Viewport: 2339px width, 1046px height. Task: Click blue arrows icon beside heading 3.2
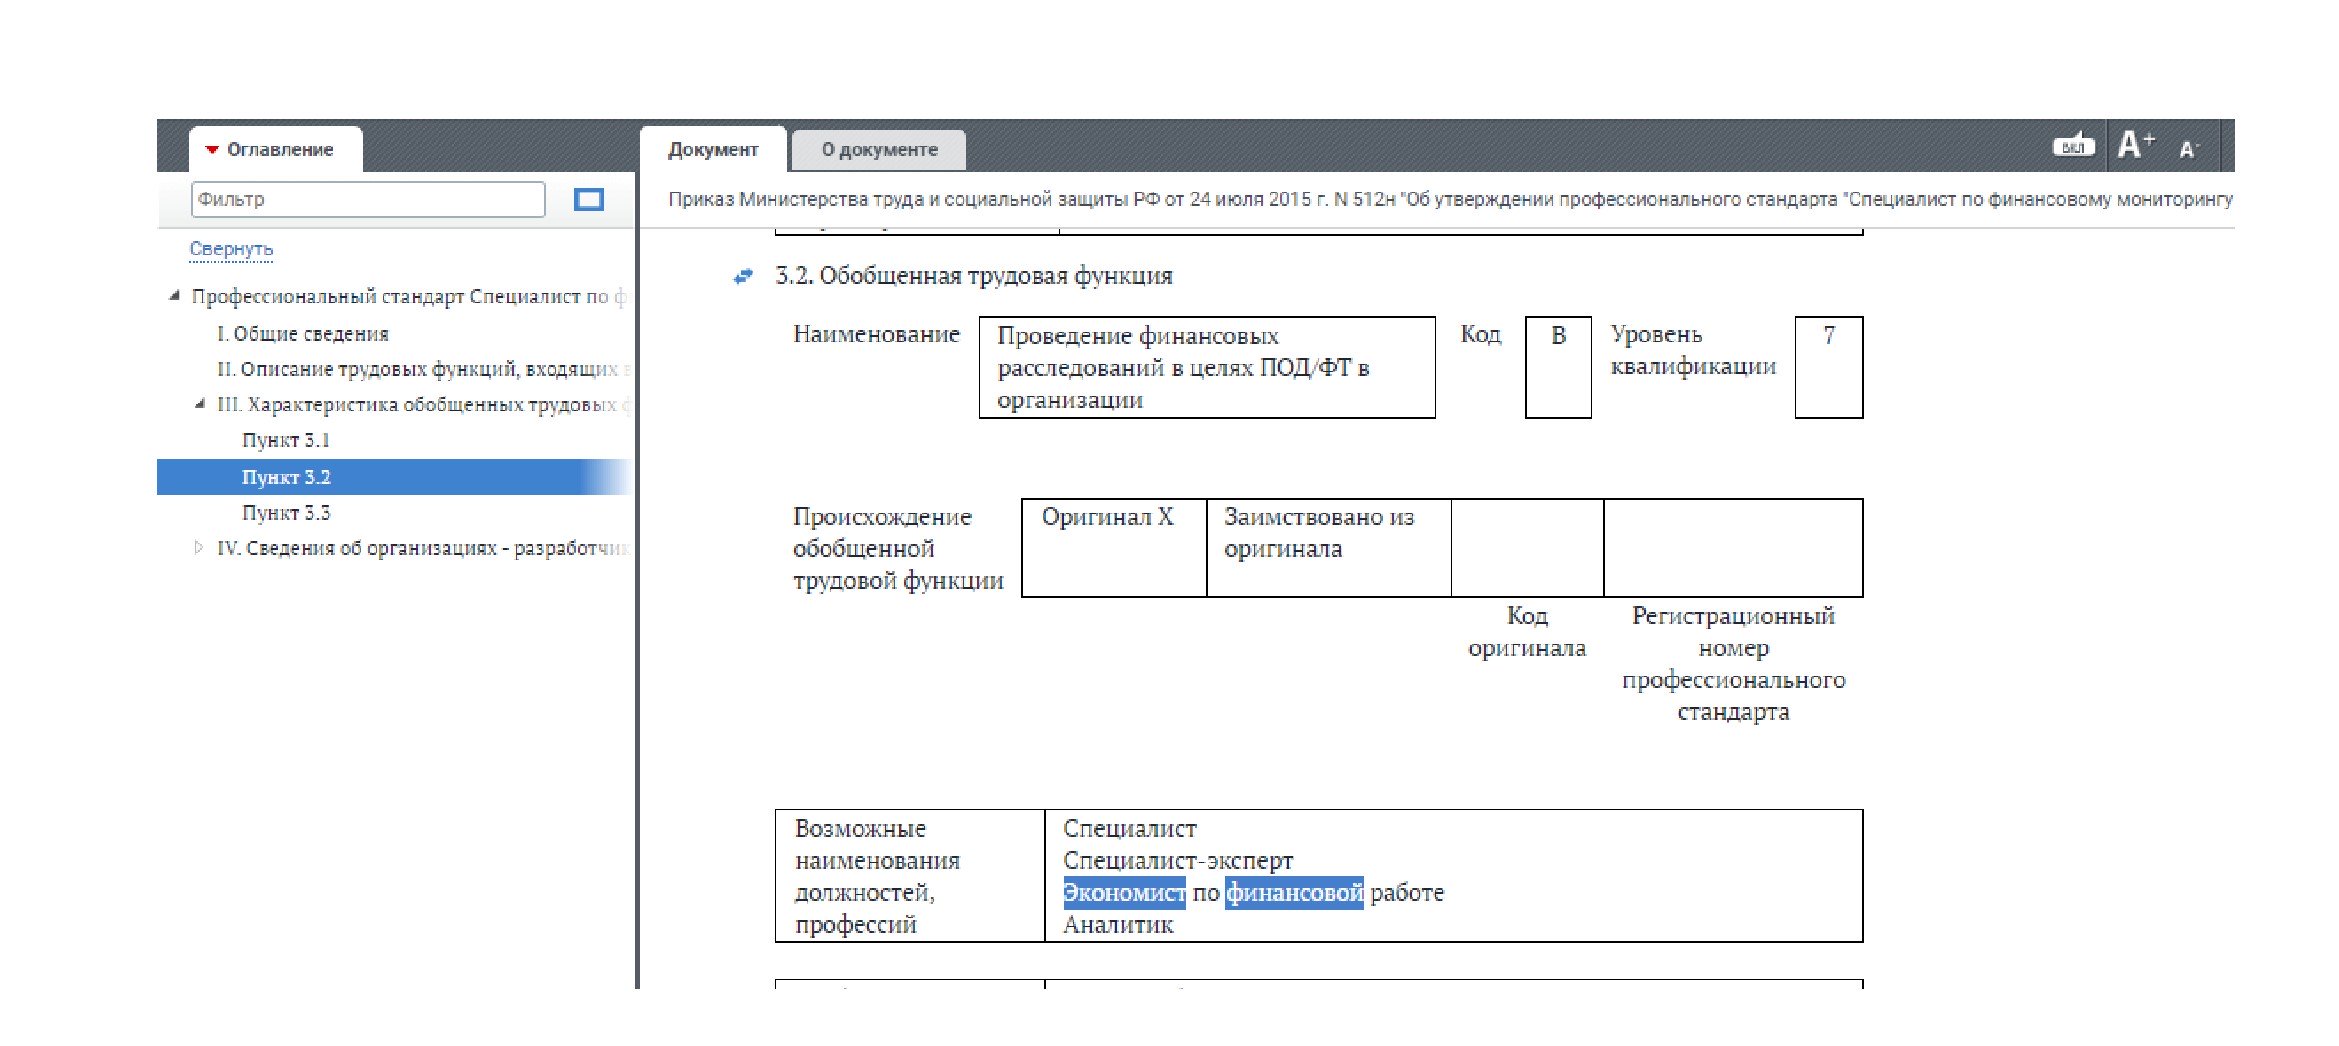tap(743, 276)
